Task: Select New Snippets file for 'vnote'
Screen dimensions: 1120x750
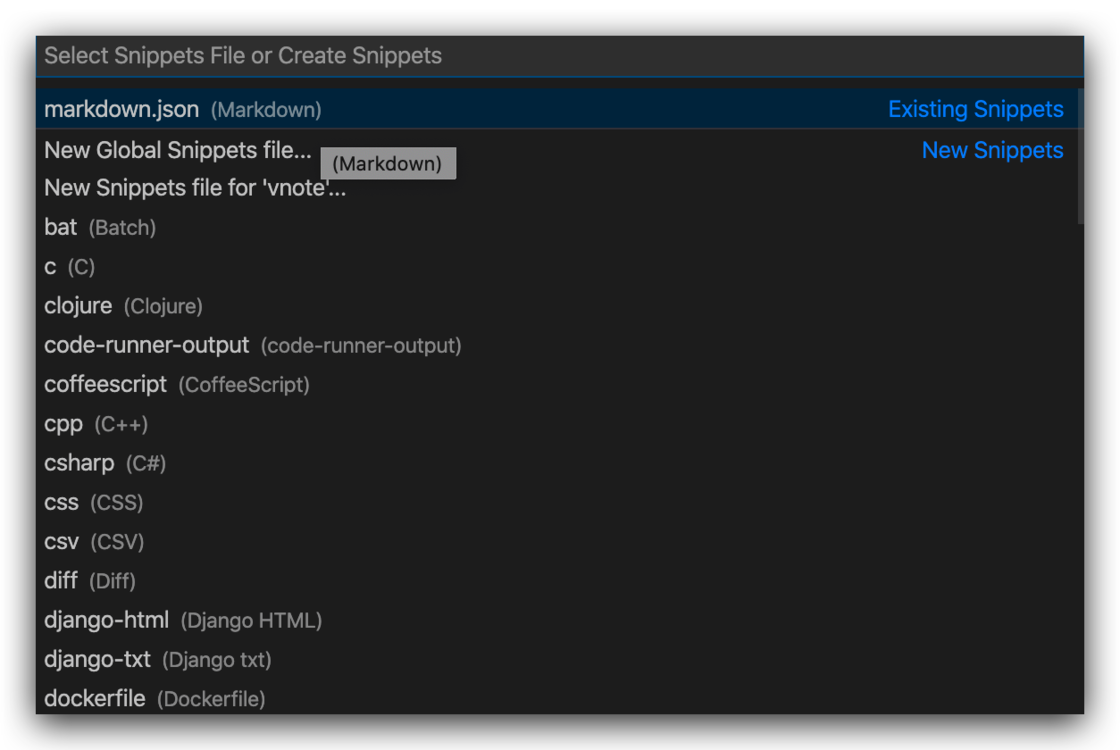Action: tap(195, 188)
